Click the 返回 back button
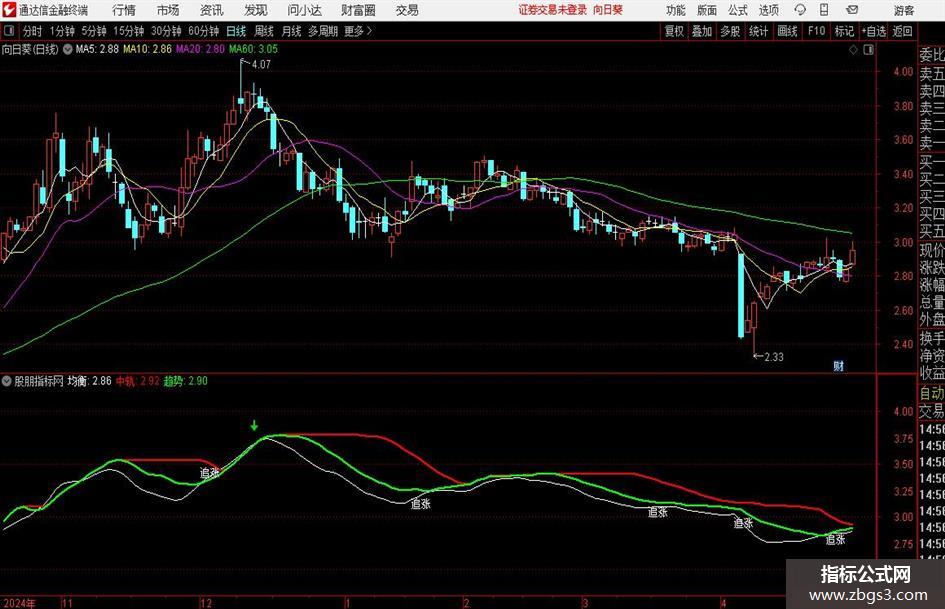 (902, 31)
